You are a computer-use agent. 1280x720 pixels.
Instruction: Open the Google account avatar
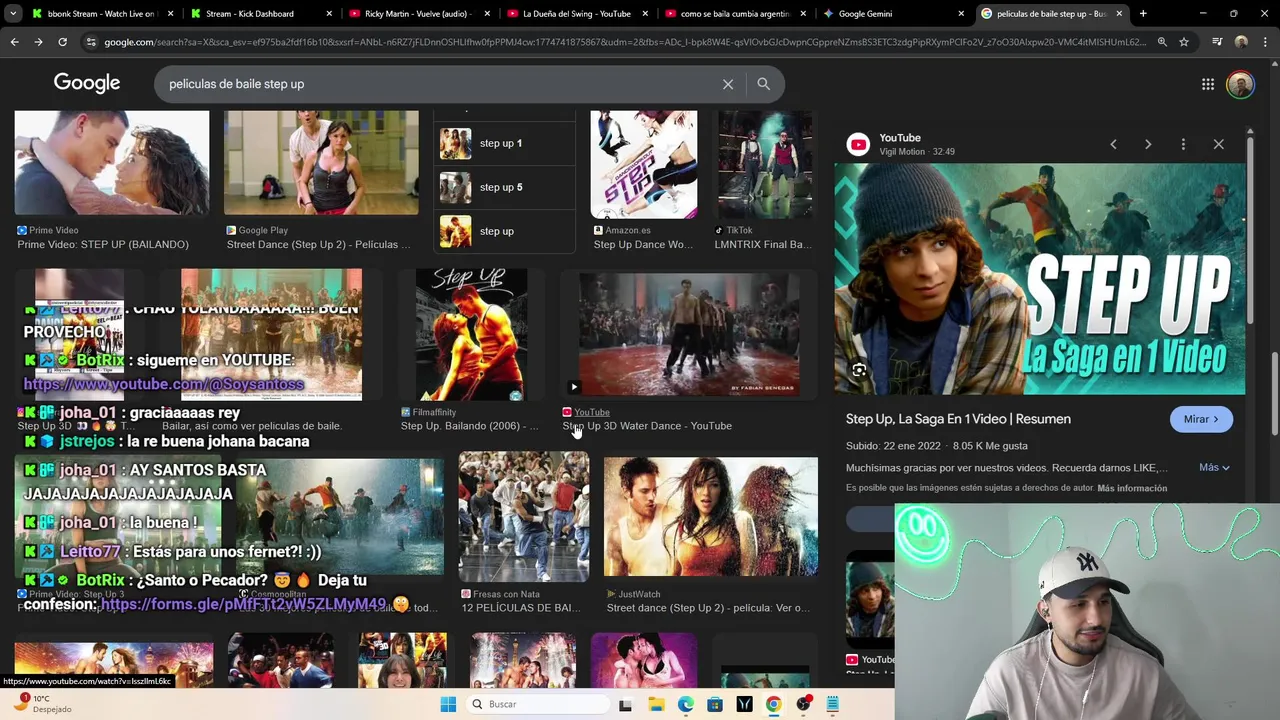1241,84
